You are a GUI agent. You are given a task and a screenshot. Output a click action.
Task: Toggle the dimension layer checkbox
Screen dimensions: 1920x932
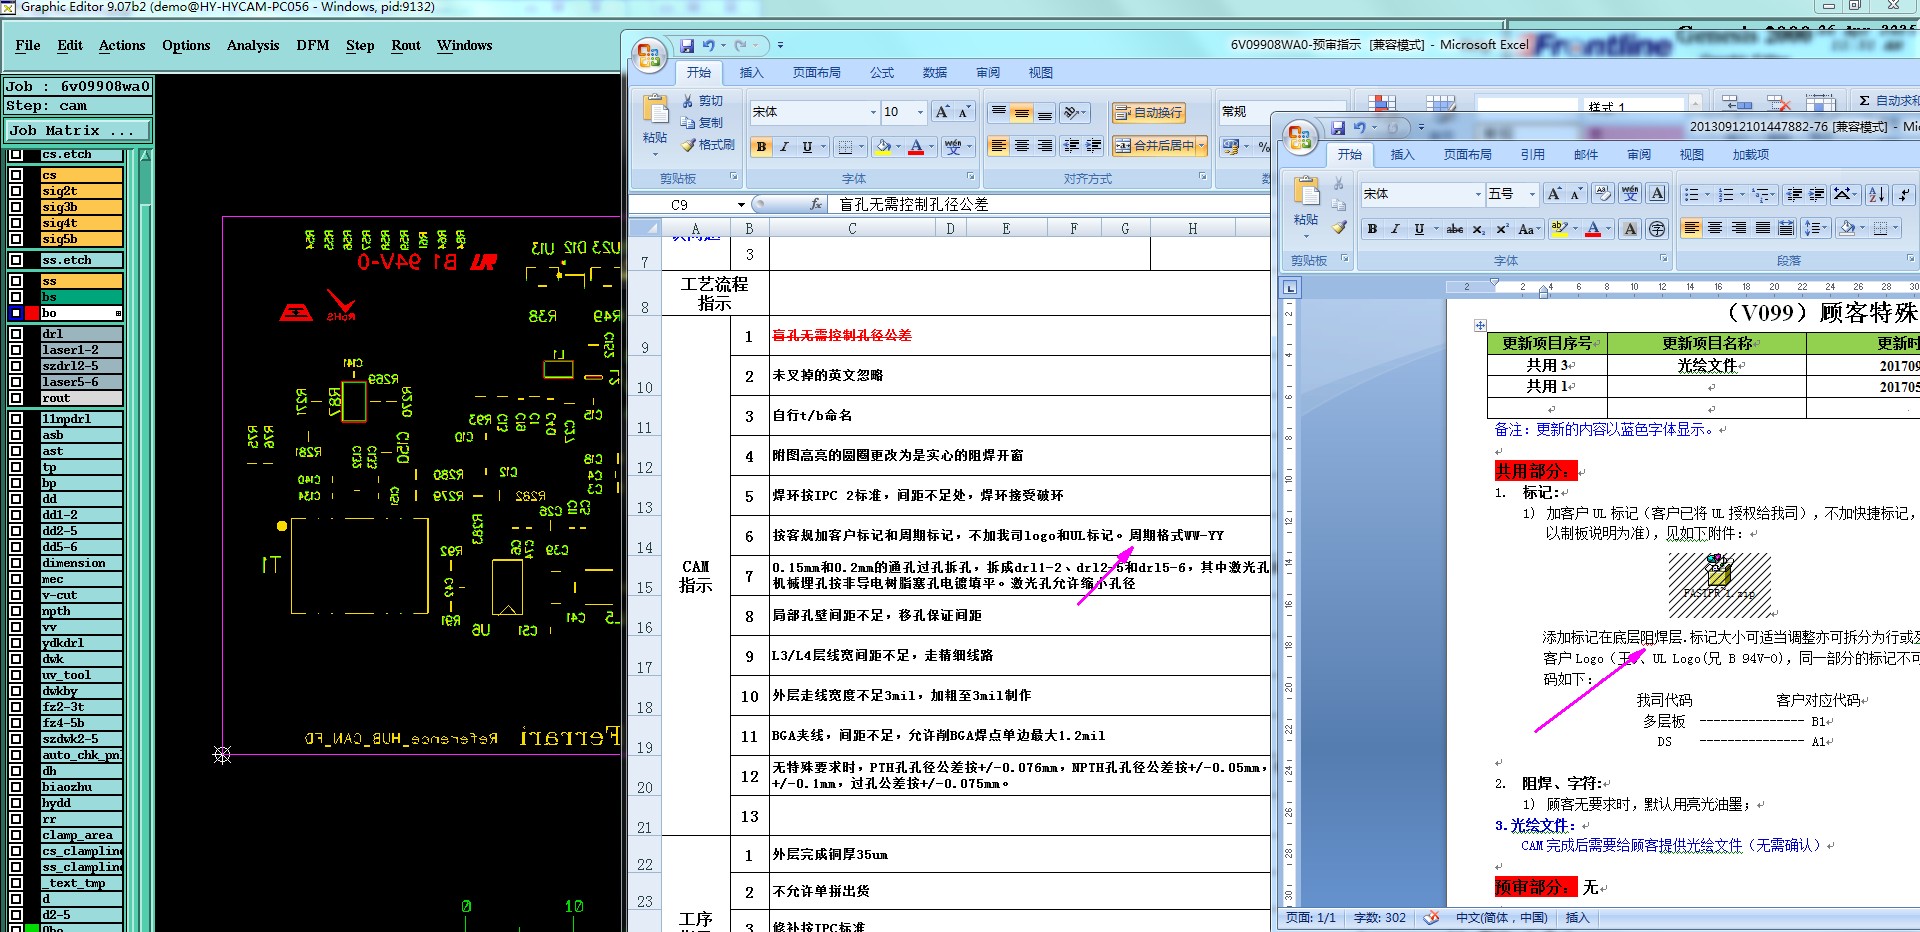pos(15,563)
